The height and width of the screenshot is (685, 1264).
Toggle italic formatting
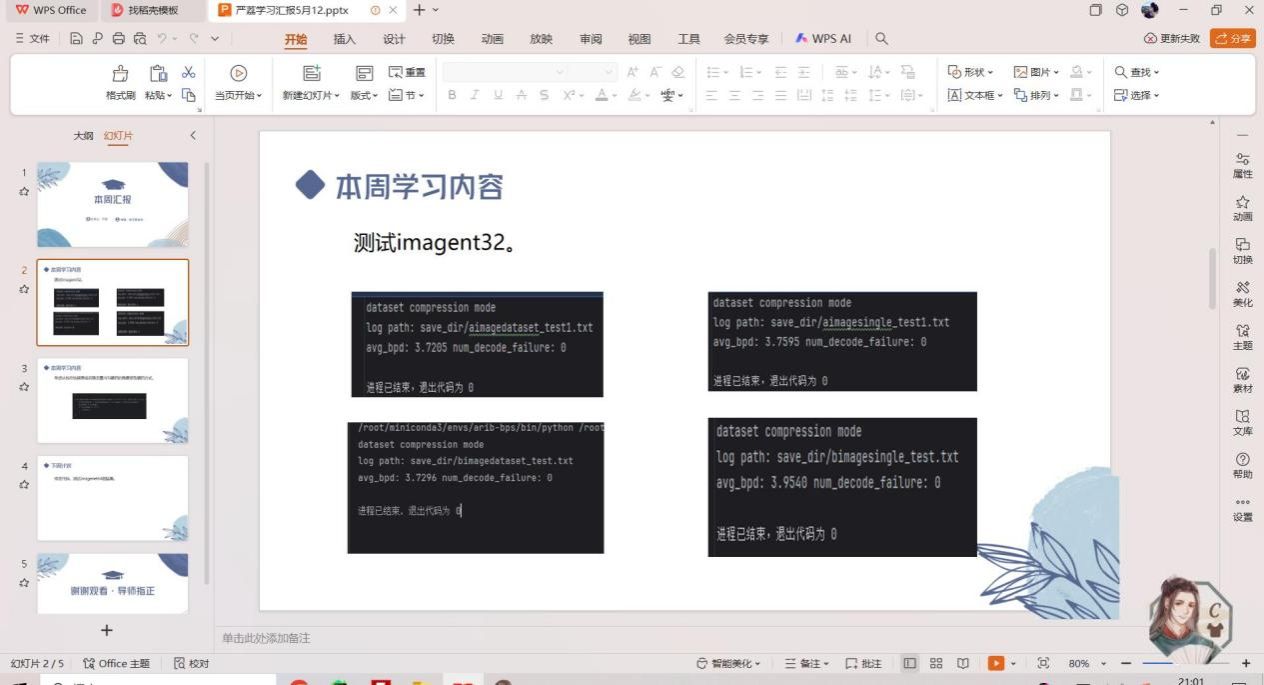click(474, 95)
